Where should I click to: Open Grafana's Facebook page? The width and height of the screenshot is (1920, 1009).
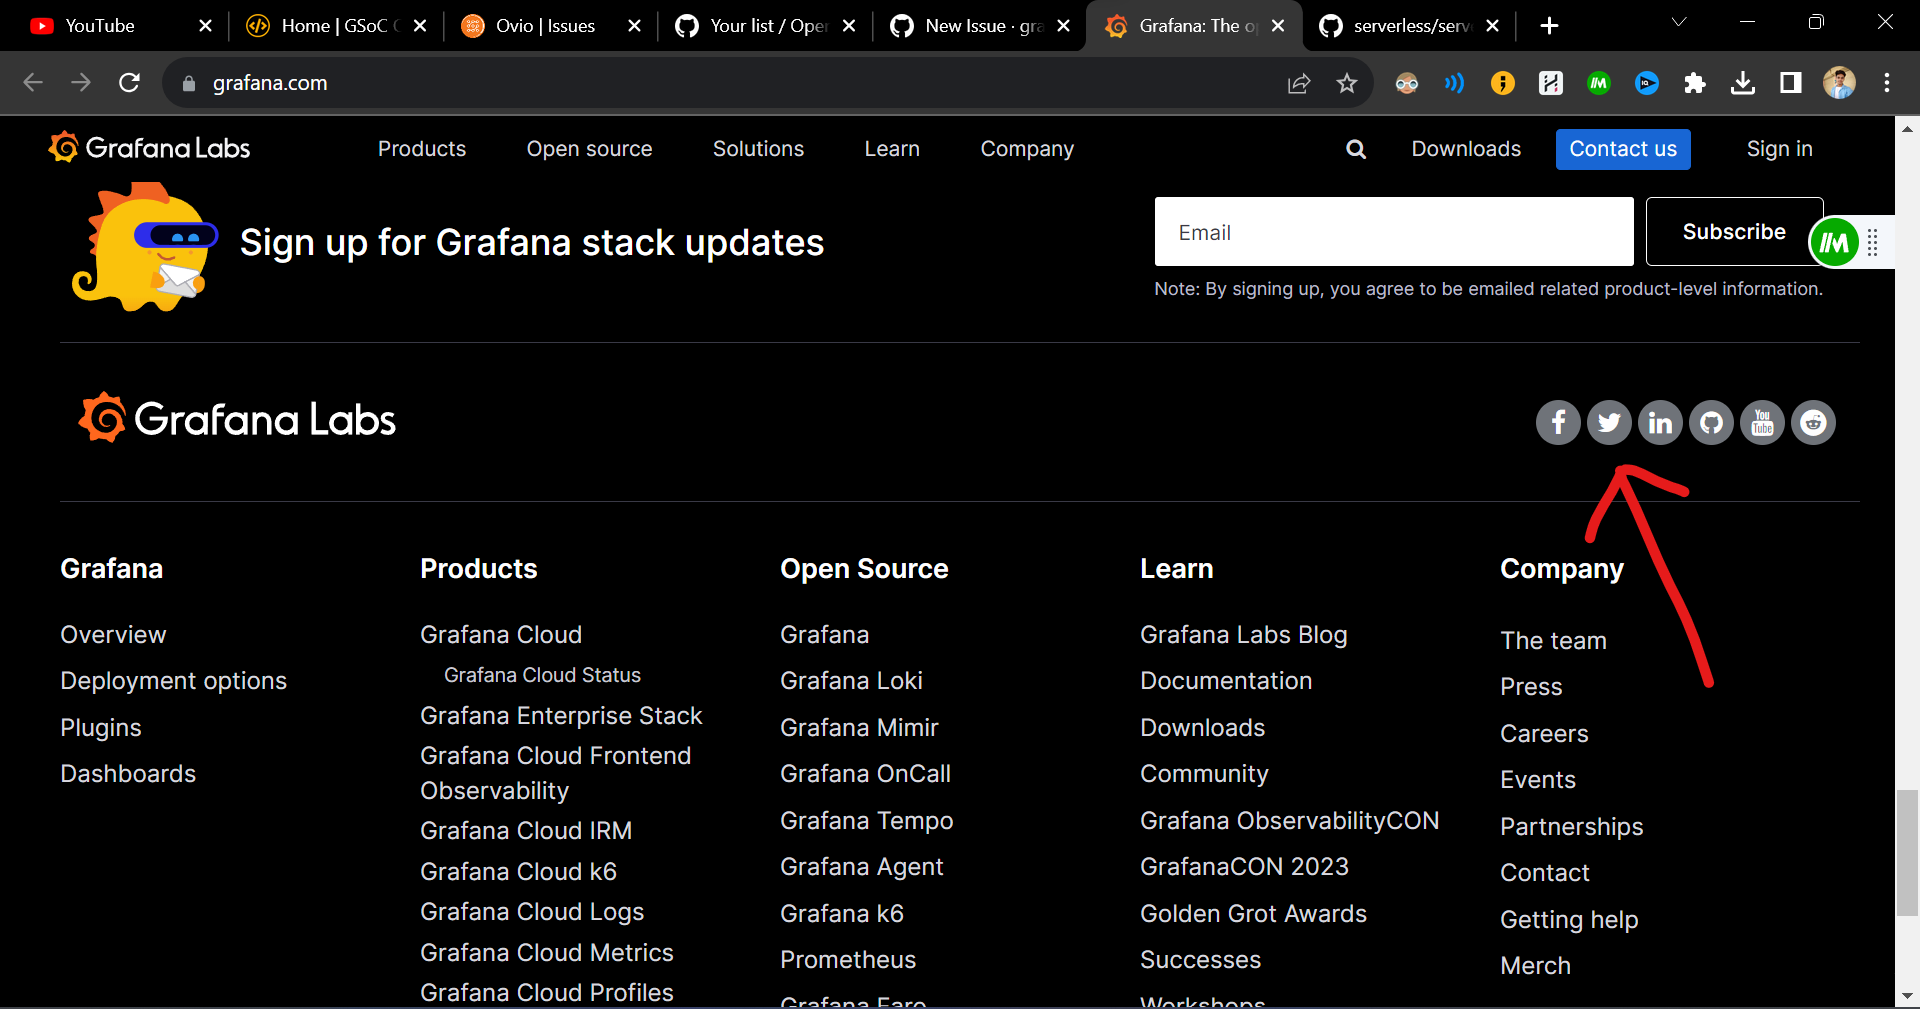[1558, 422]
